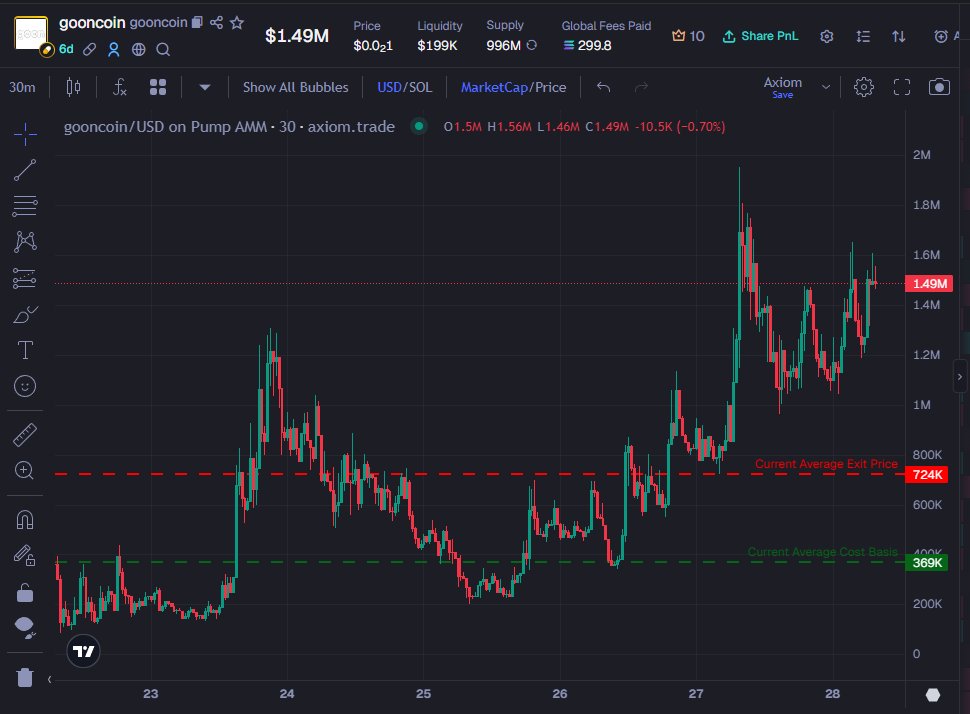This screenshot has height=714, width=970.
Task: Copy the gooncoin contract address
Action: [197, 22]
